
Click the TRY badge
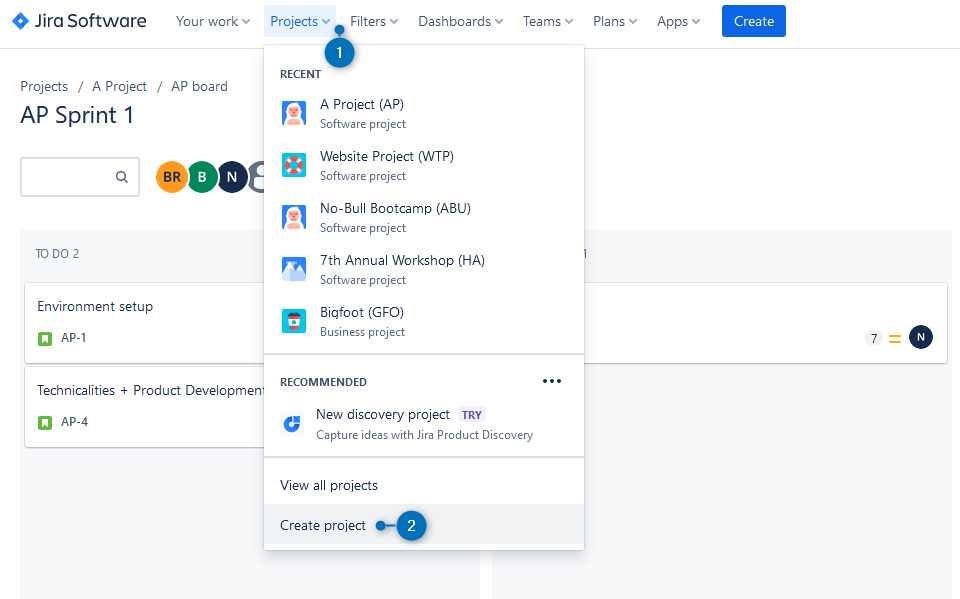click(x=471, y=415)
